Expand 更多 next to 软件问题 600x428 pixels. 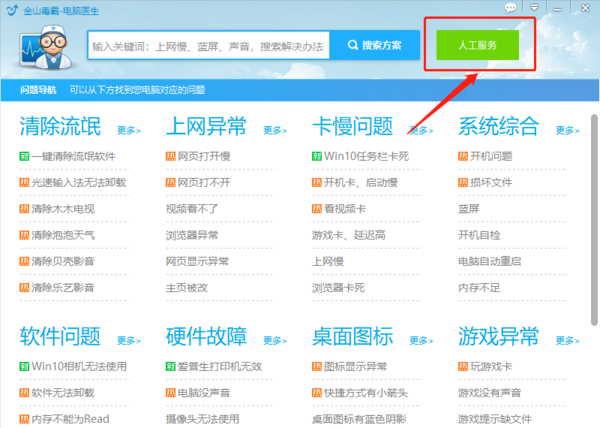128,340
